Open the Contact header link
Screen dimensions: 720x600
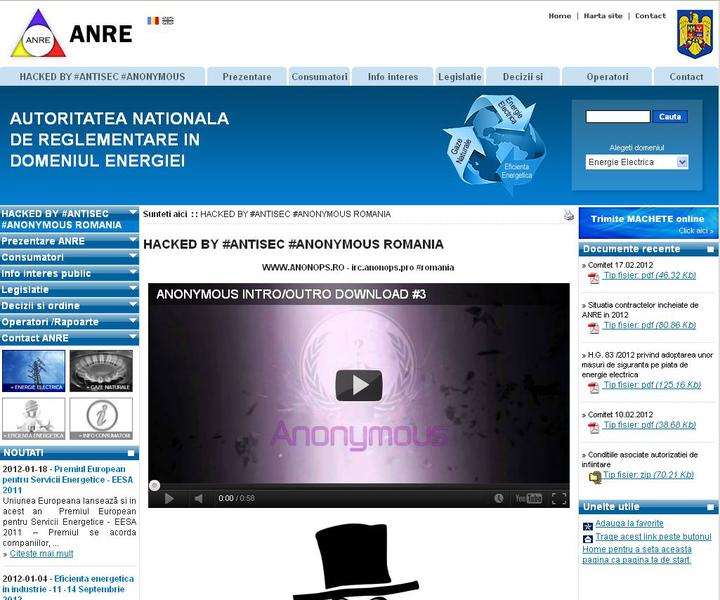tap(650, 16)
